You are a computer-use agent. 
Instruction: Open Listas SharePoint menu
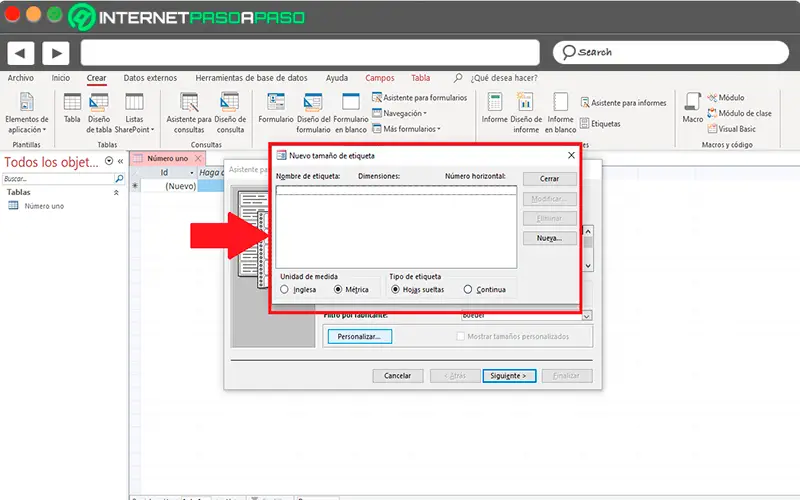click(134, 113)
